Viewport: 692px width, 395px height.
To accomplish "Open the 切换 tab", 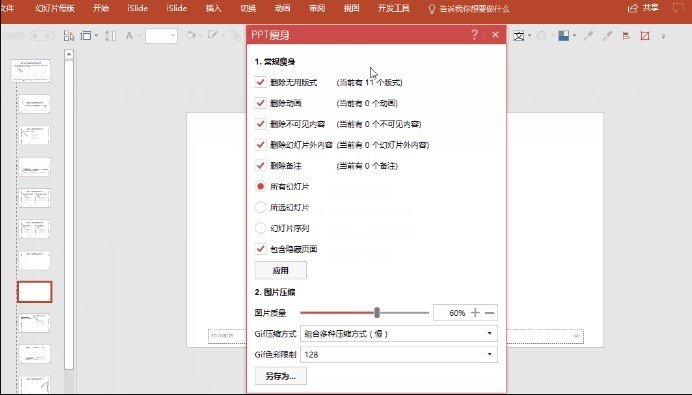I will (248, 8).
